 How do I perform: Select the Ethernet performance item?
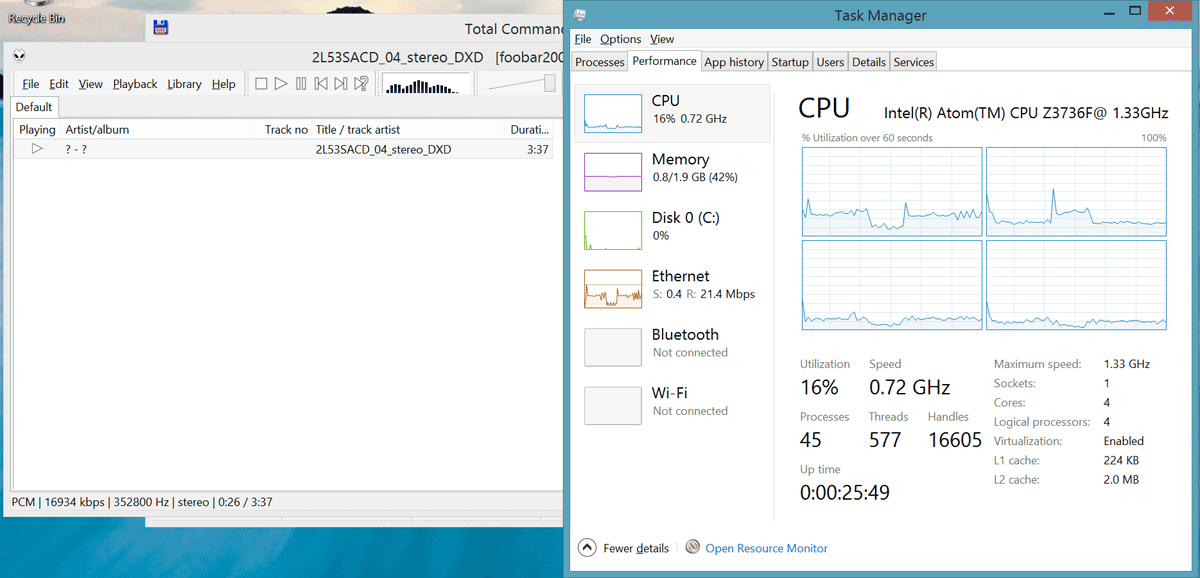click(673, 288)
